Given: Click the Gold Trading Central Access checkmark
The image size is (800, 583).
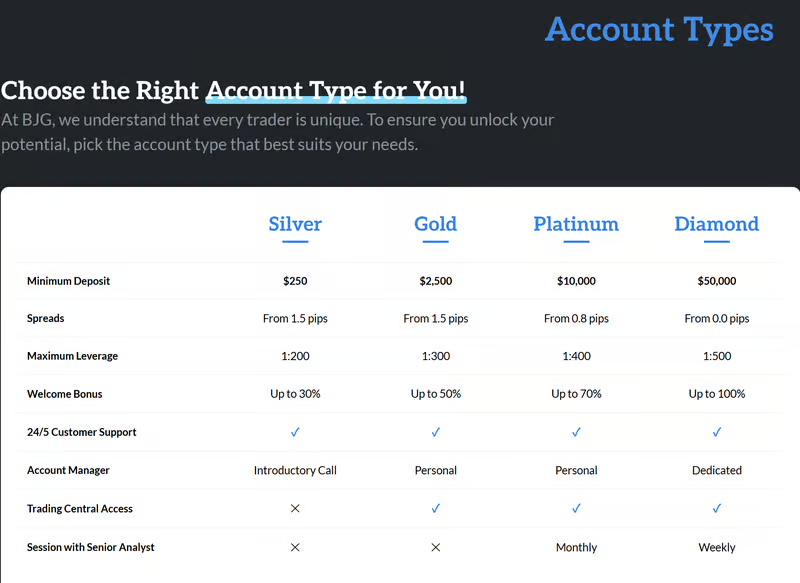Looking at the screenshot, I should point(436,509).
